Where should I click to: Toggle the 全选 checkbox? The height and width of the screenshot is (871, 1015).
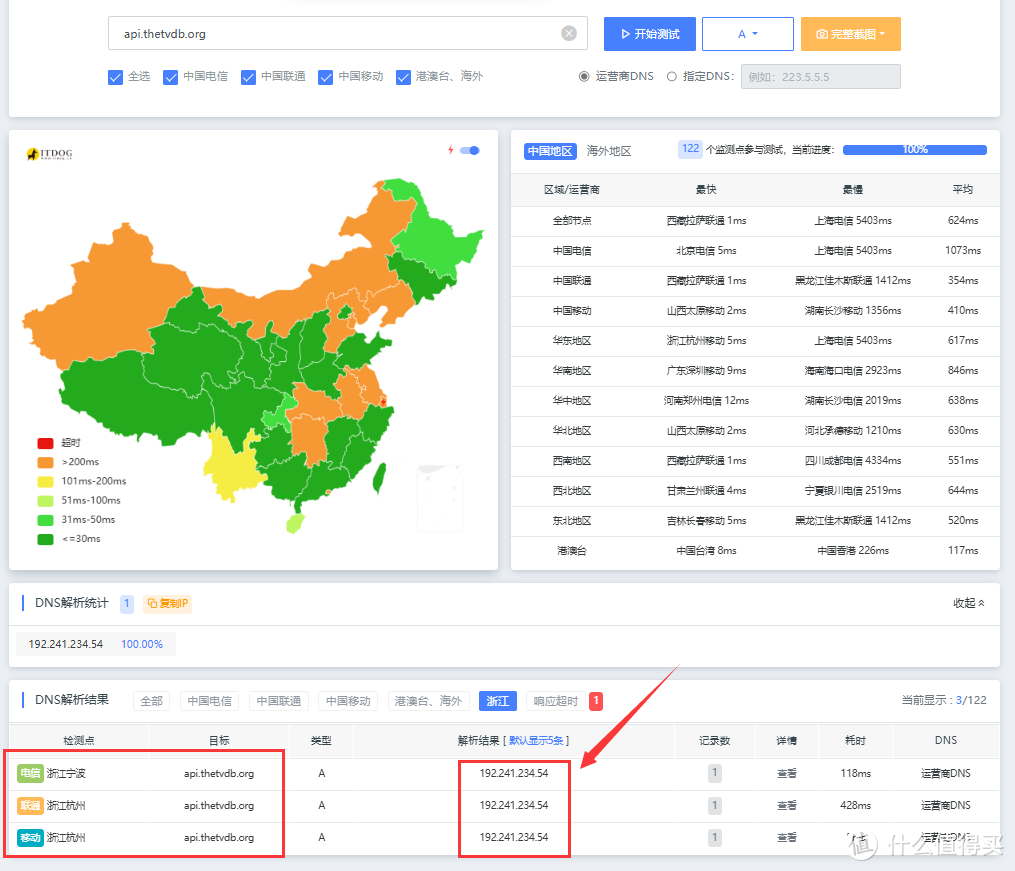[x=115, y=77]
